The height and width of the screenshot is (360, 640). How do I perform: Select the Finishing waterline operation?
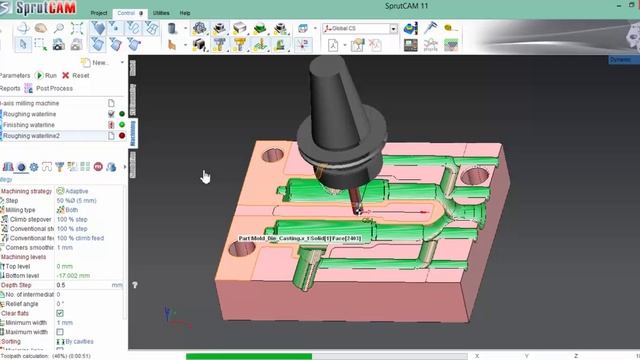click(29, 125)
